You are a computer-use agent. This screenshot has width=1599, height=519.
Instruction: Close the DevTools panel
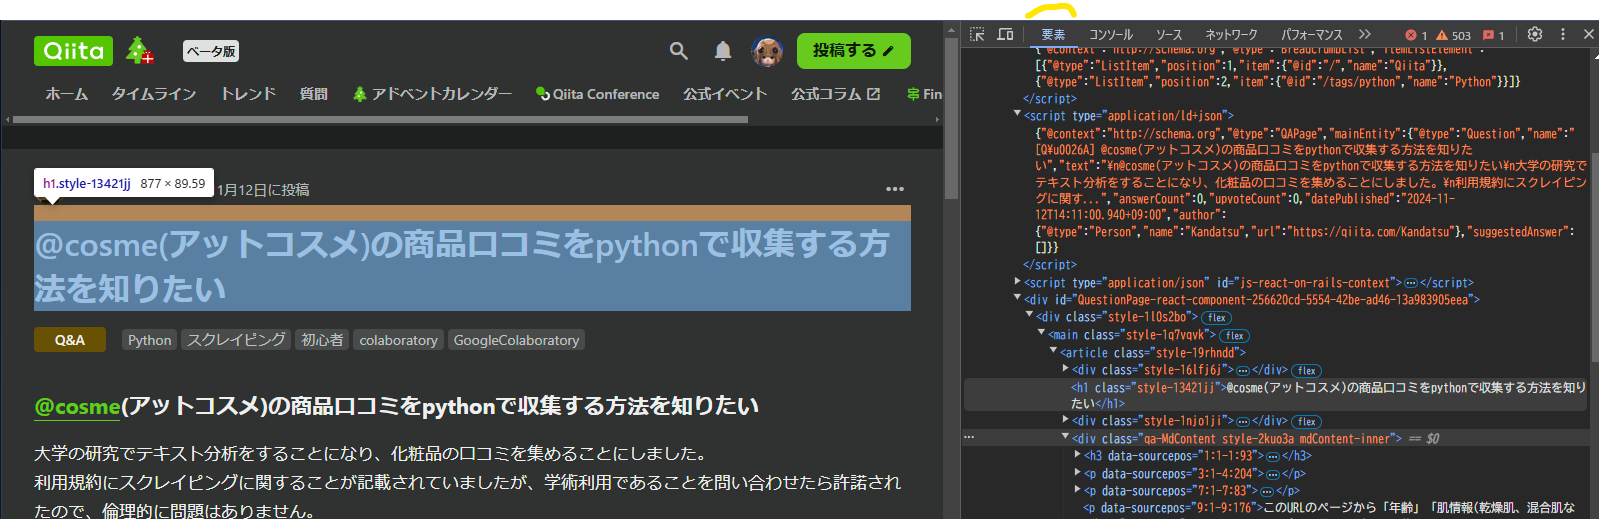(1588, 34)
